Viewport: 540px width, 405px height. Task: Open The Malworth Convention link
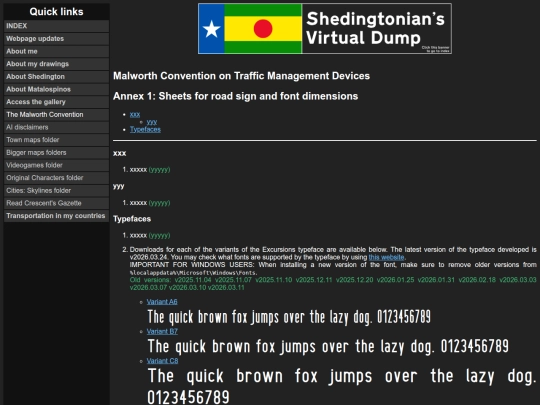pyautogui.click(x=56, y=115)
